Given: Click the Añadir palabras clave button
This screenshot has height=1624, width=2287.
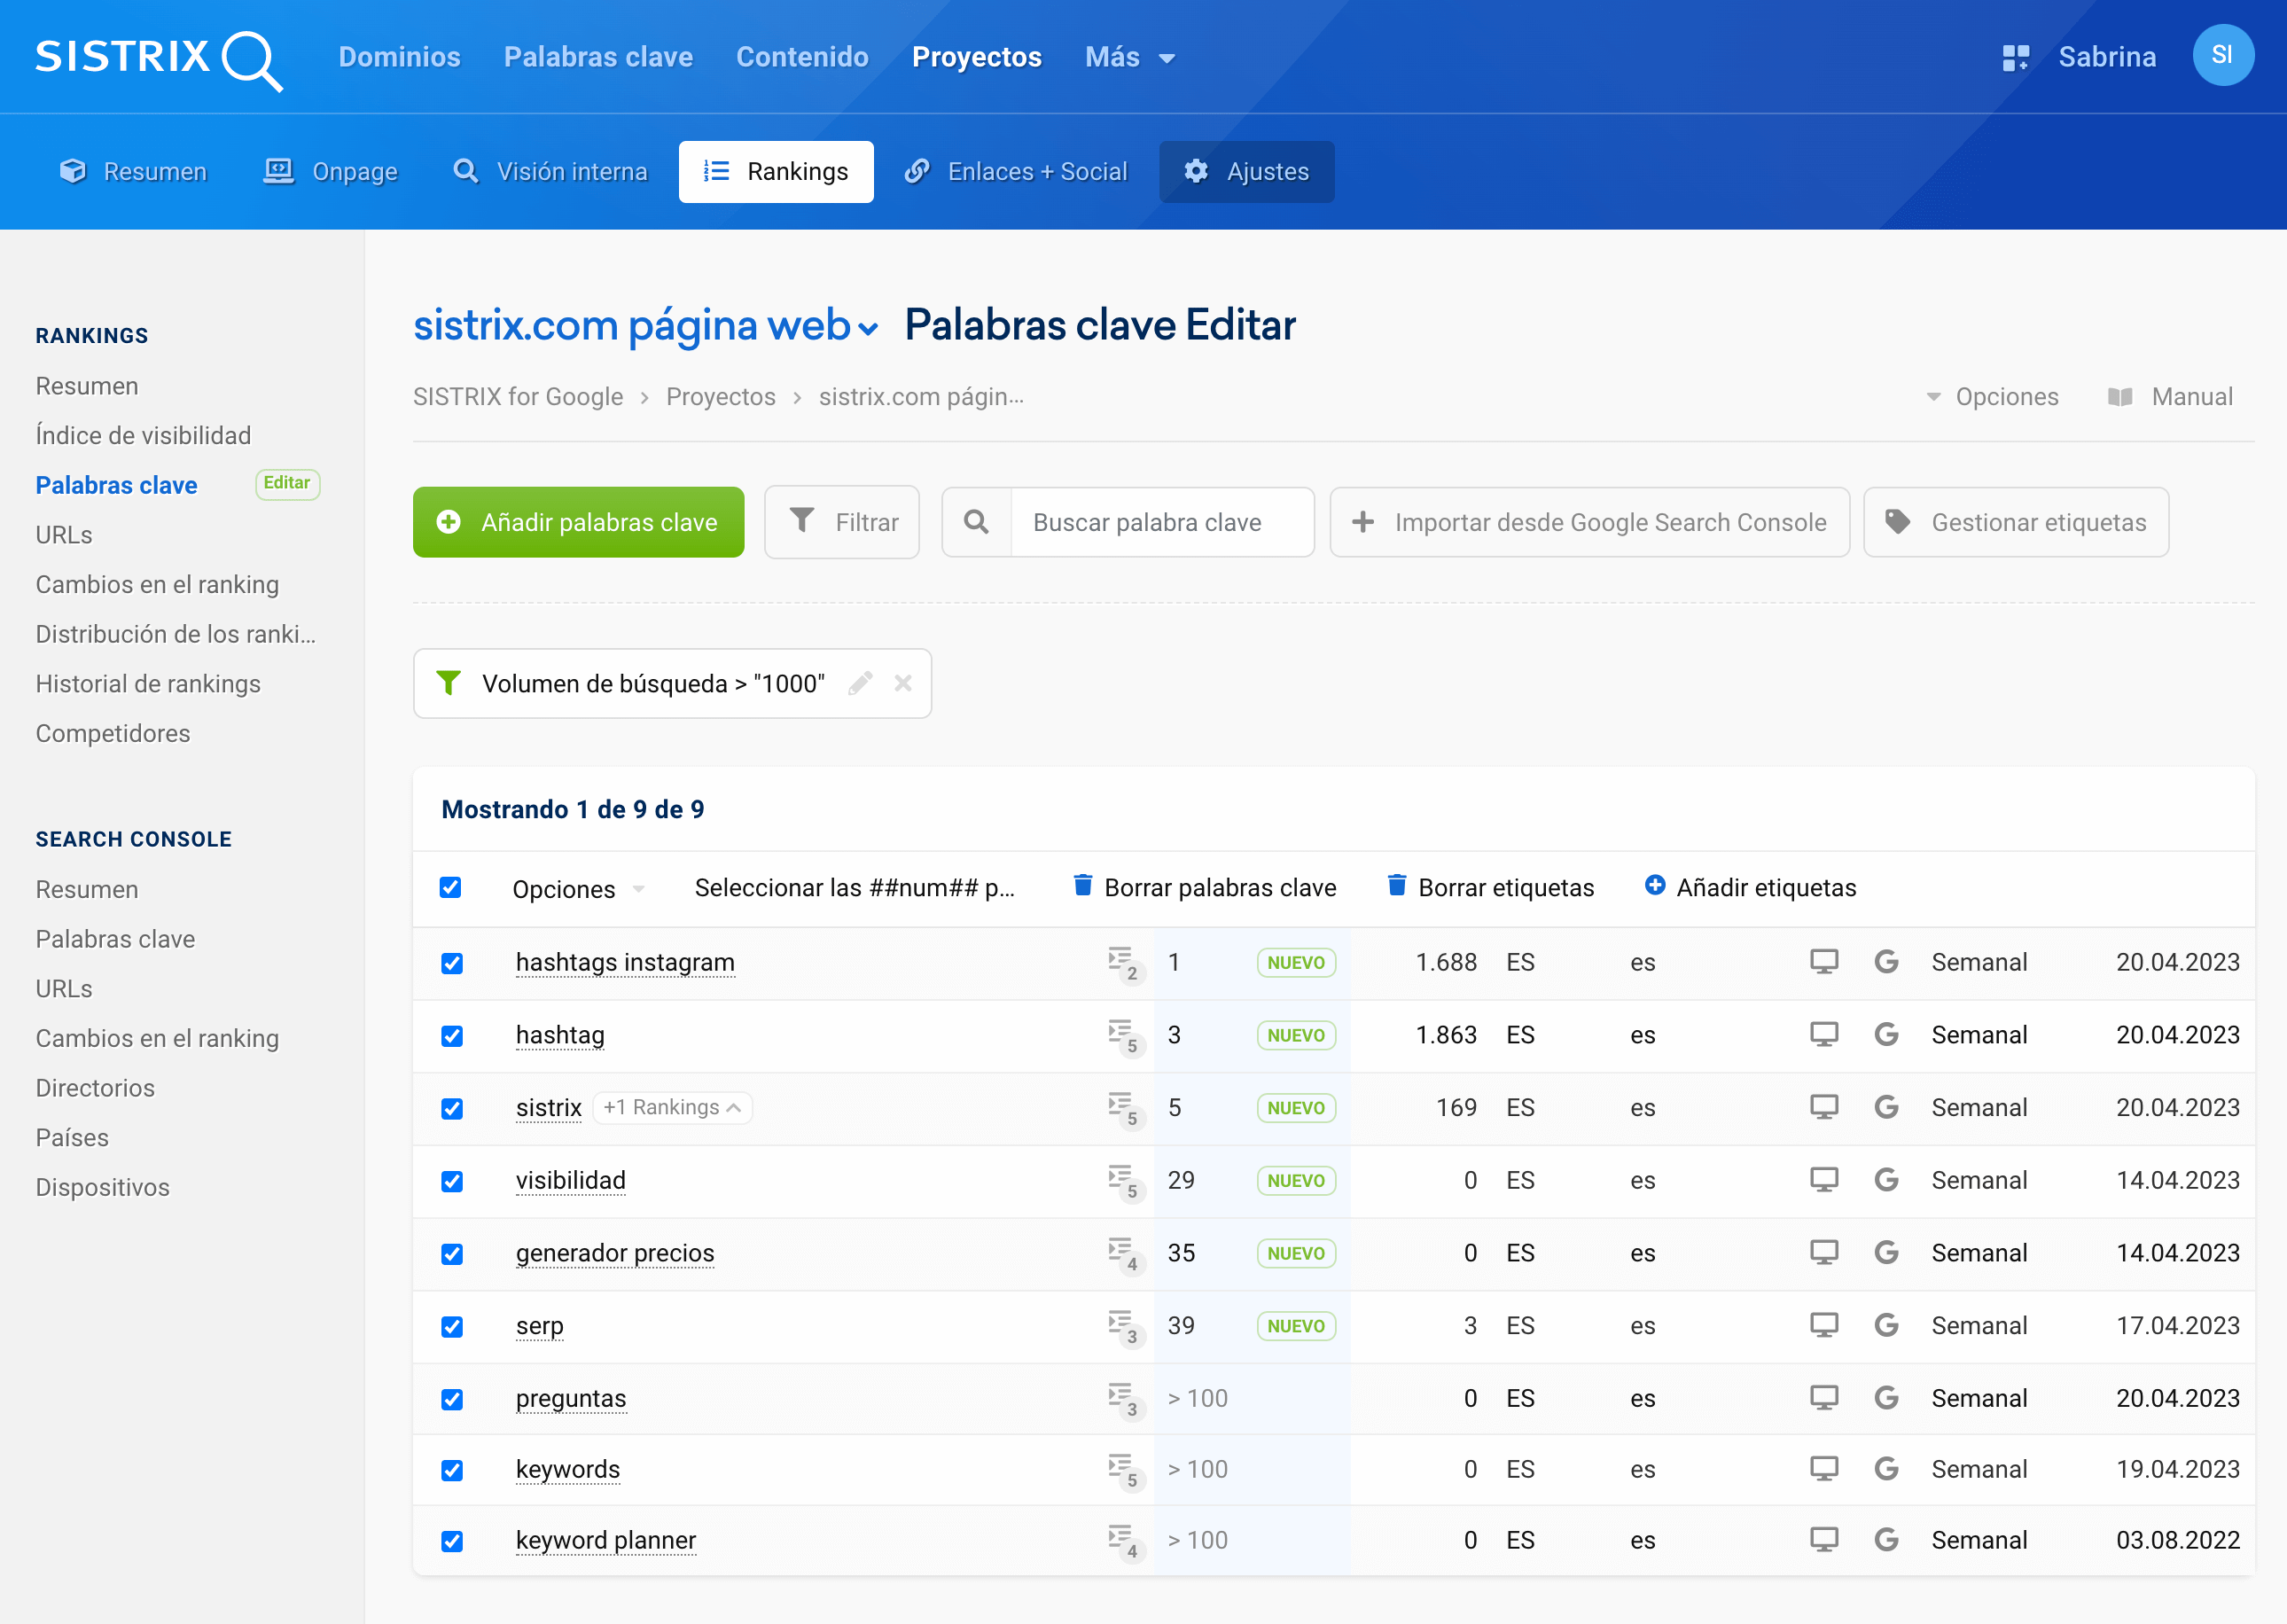Looking at the screenshot, I should click(x=578, y=523).
